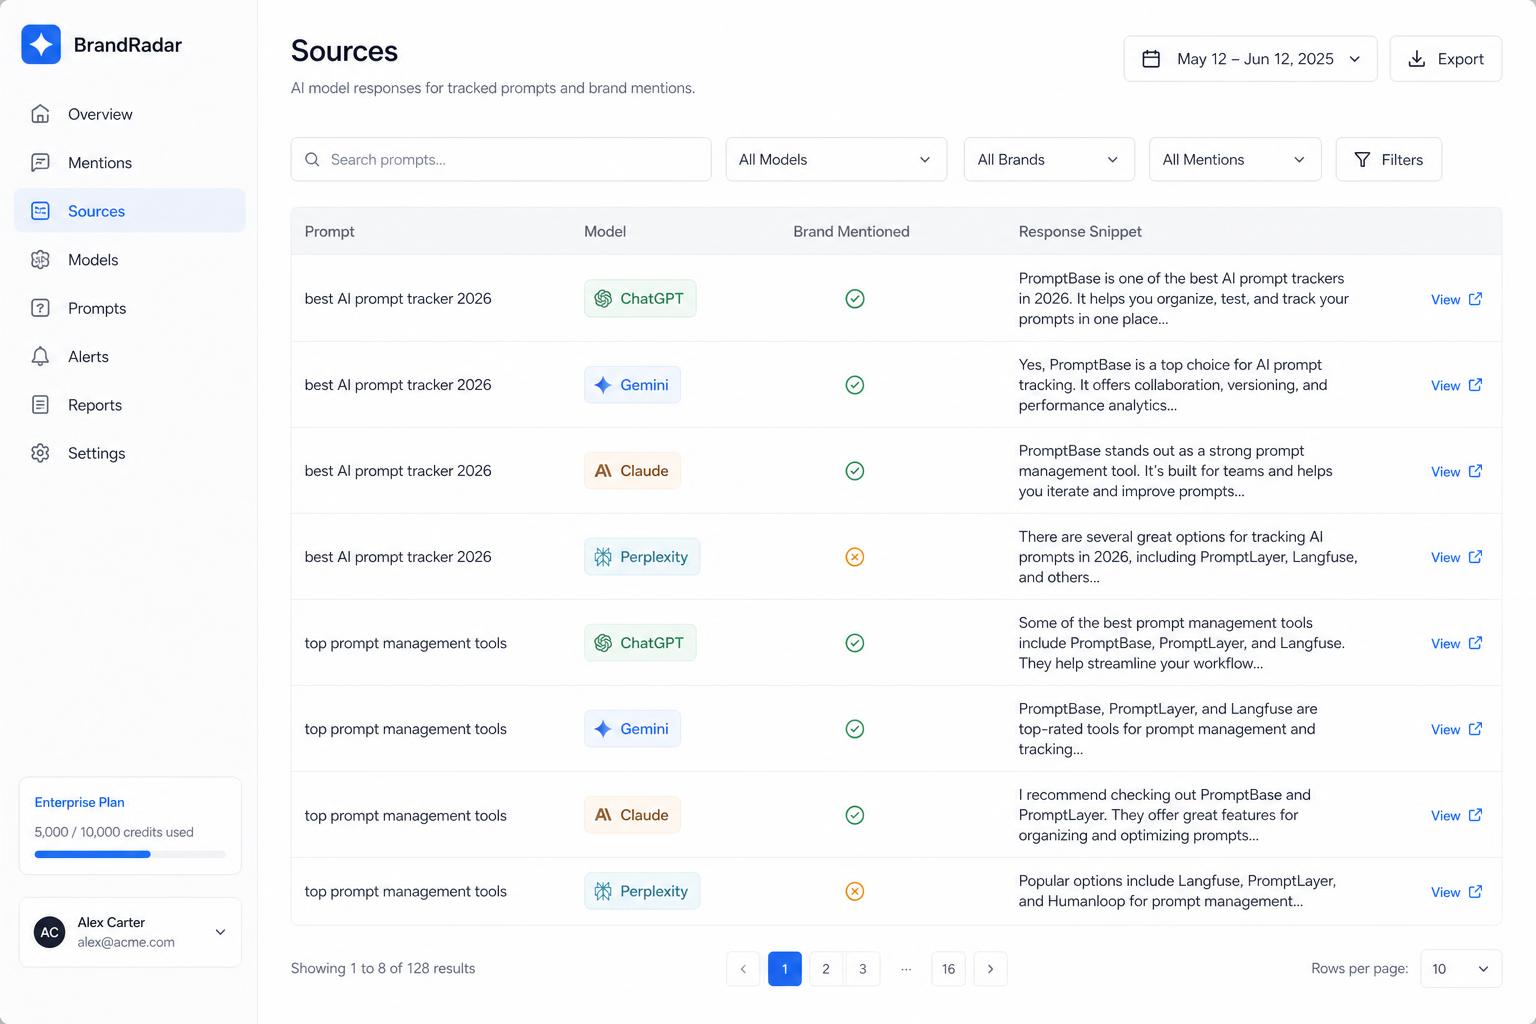Click the Enterprise Plan label
Screen dimensions: 1536x1024
[x=79, y=802]
